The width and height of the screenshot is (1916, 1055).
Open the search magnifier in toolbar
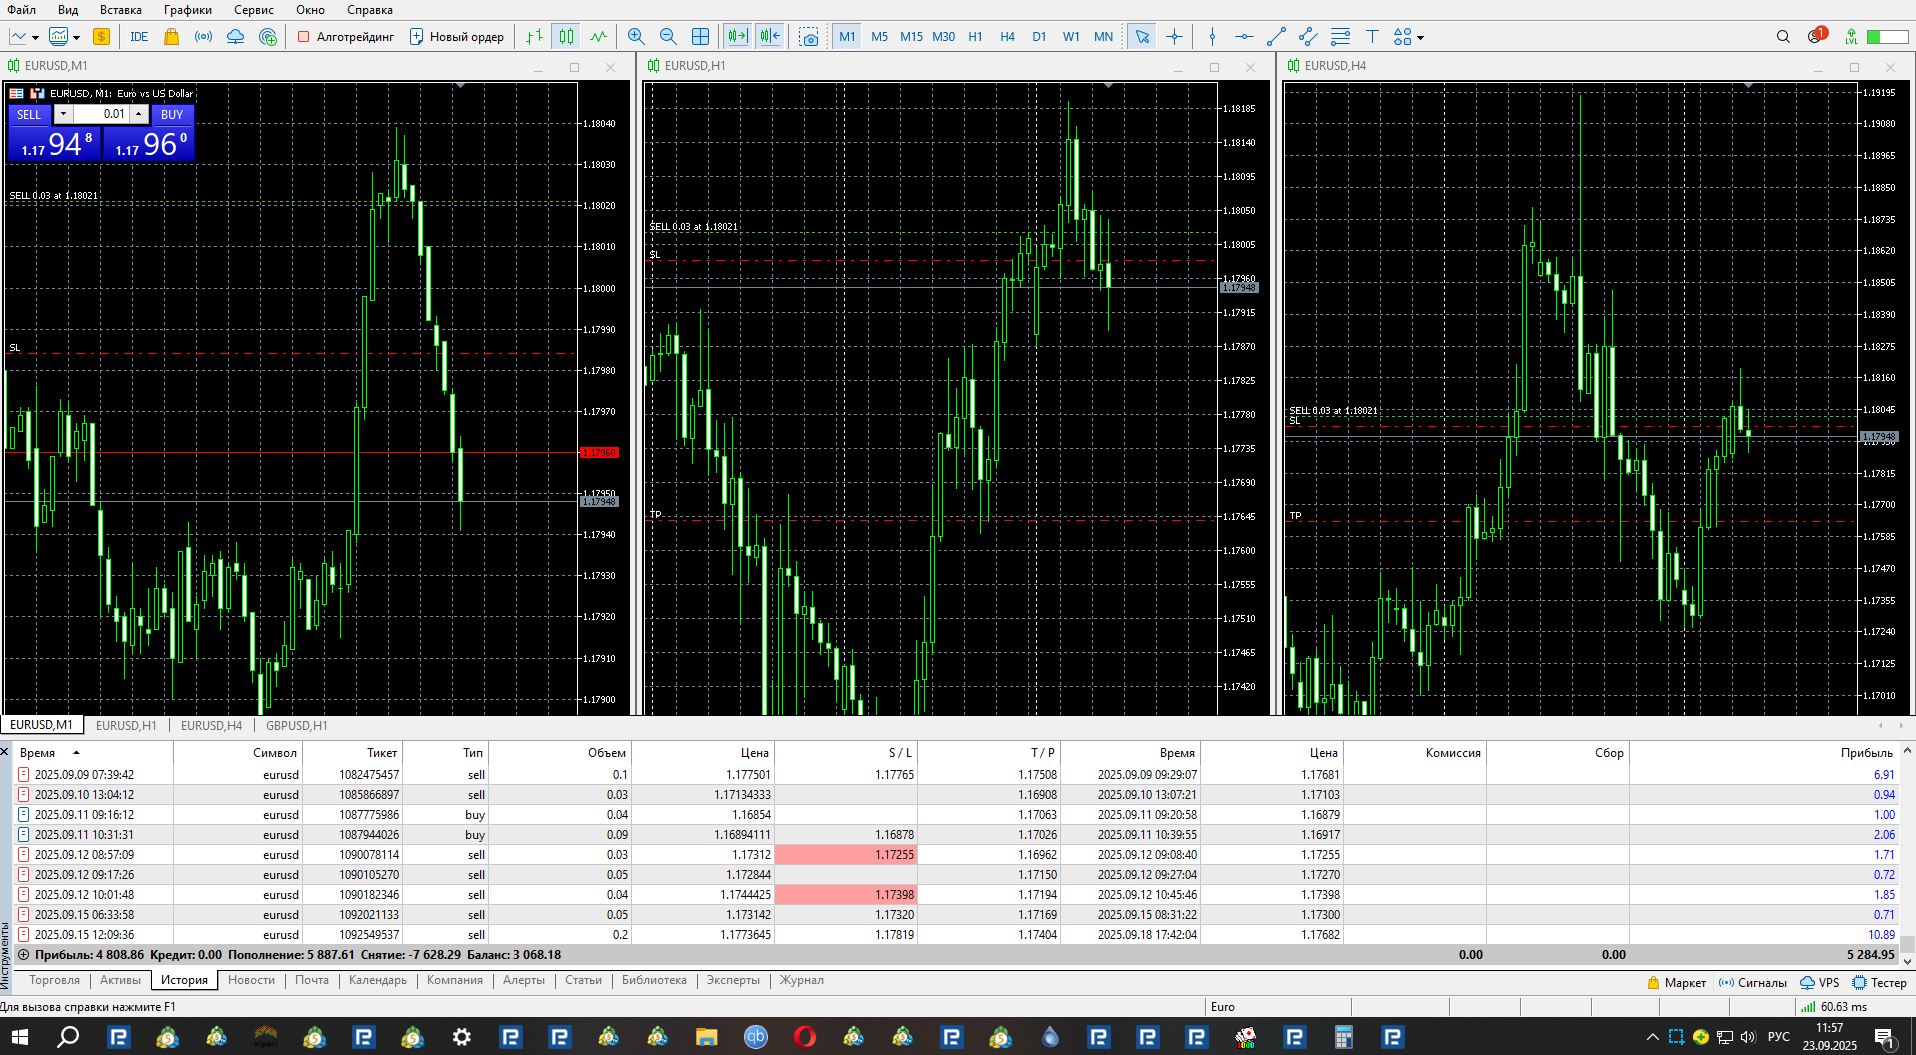[x=1783, y=37]
